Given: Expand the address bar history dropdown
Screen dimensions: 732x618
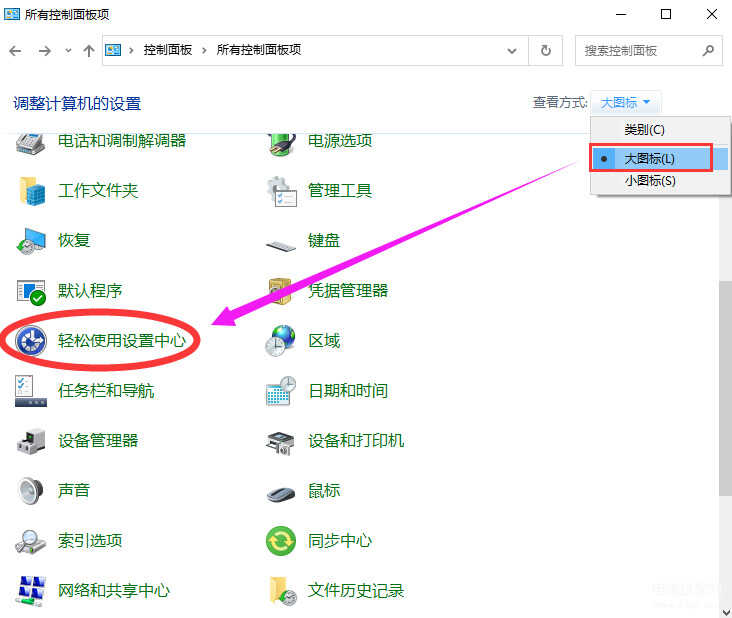Looking at the screenshot, I should pos(512,50).
